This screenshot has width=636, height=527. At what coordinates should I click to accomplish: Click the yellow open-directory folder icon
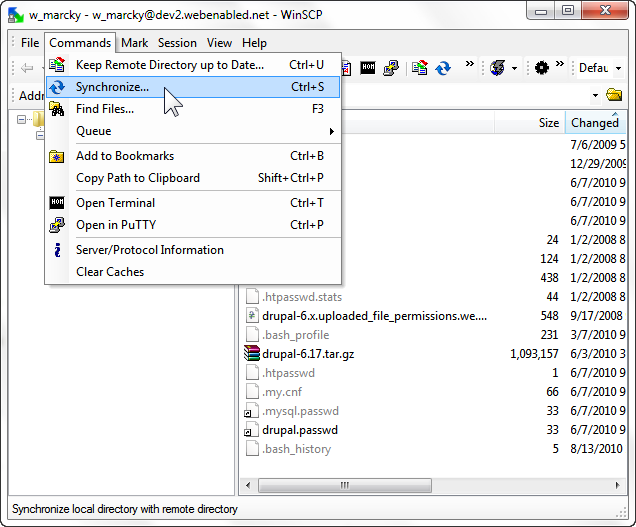pos(614,95)
